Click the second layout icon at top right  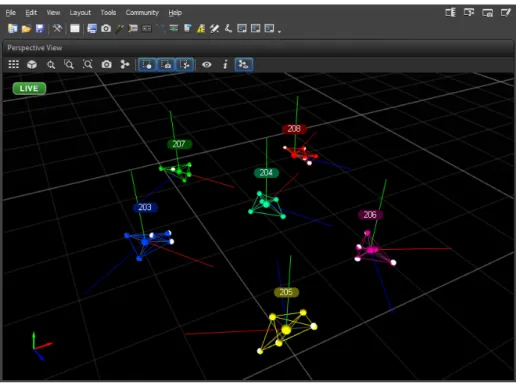point(469,13)
